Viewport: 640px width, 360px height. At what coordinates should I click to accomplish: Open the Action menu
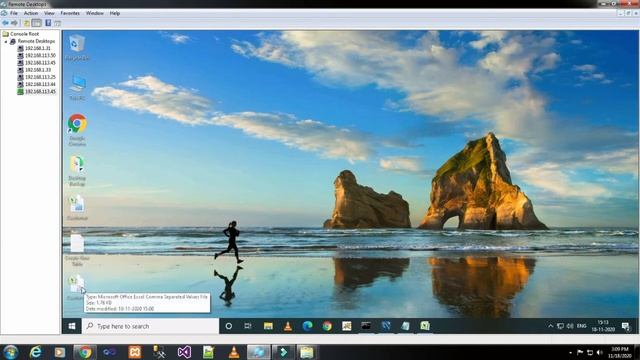[x=31, y=13]
